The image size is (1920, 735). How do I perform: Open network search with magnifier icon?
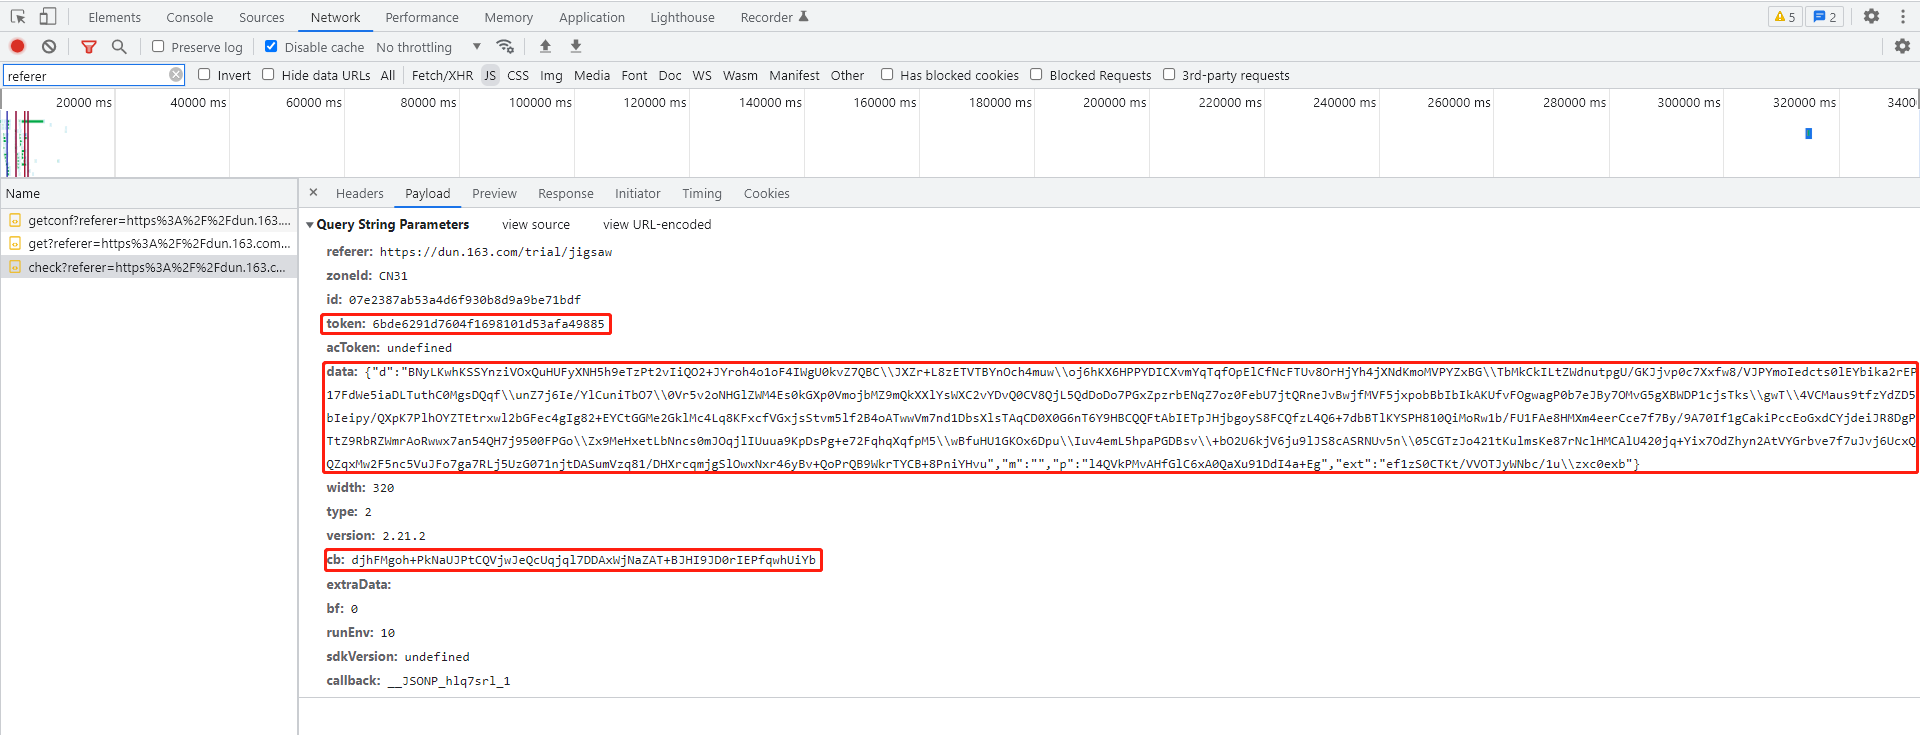pyautogui.click(x=119, y=46)
